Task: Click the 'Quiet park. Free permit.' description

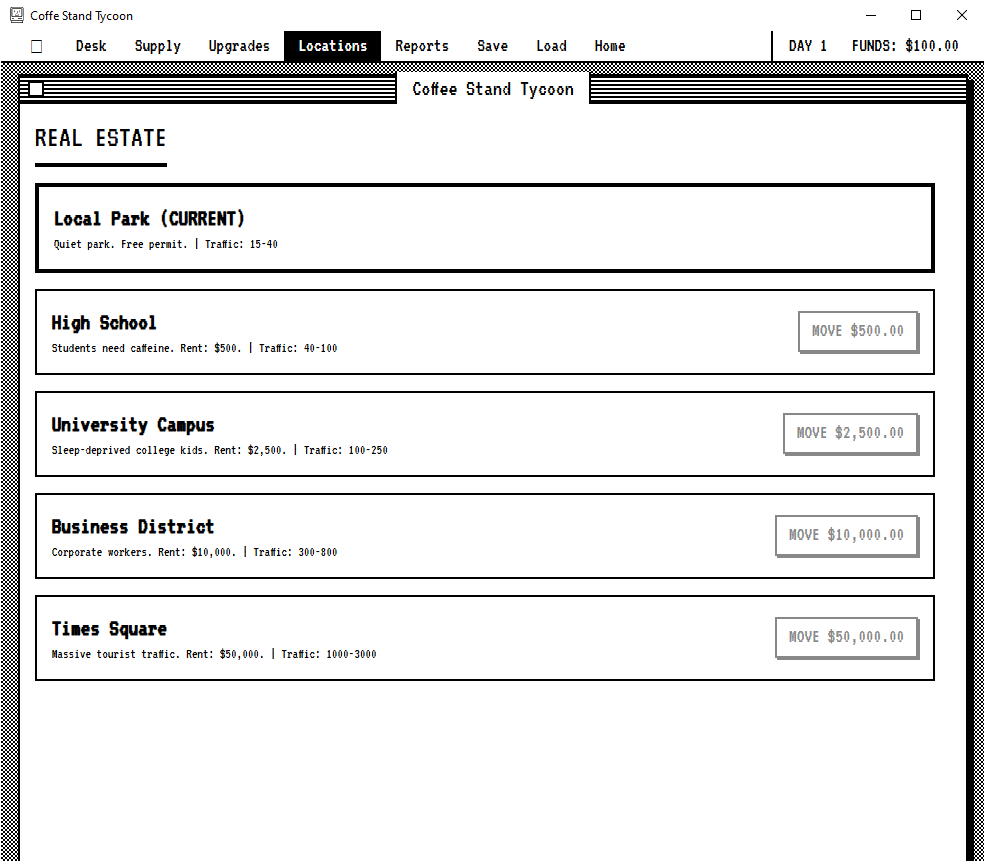Action: tap(120, 244)
